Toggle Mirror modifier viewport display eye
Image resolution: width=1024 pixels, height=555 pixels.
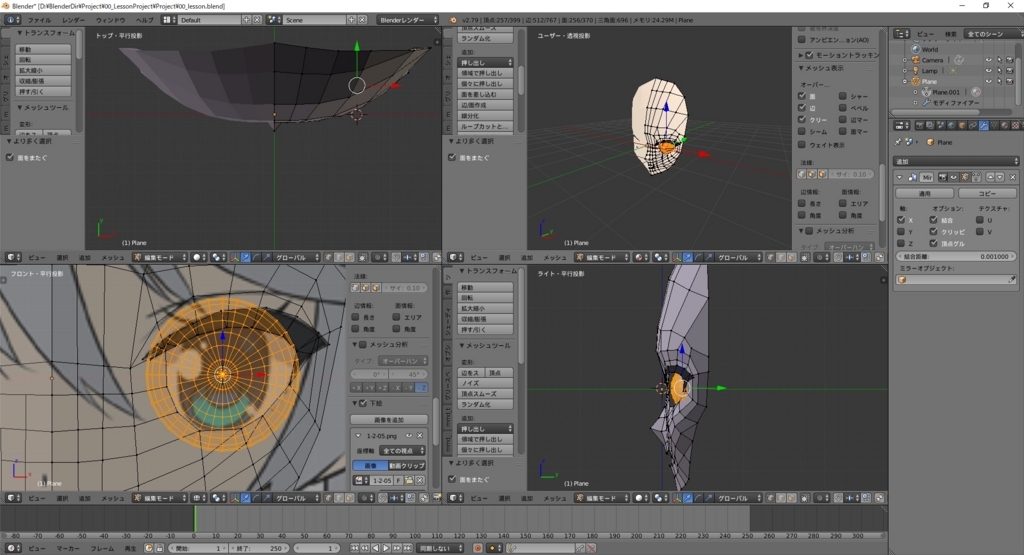(953, 177)
